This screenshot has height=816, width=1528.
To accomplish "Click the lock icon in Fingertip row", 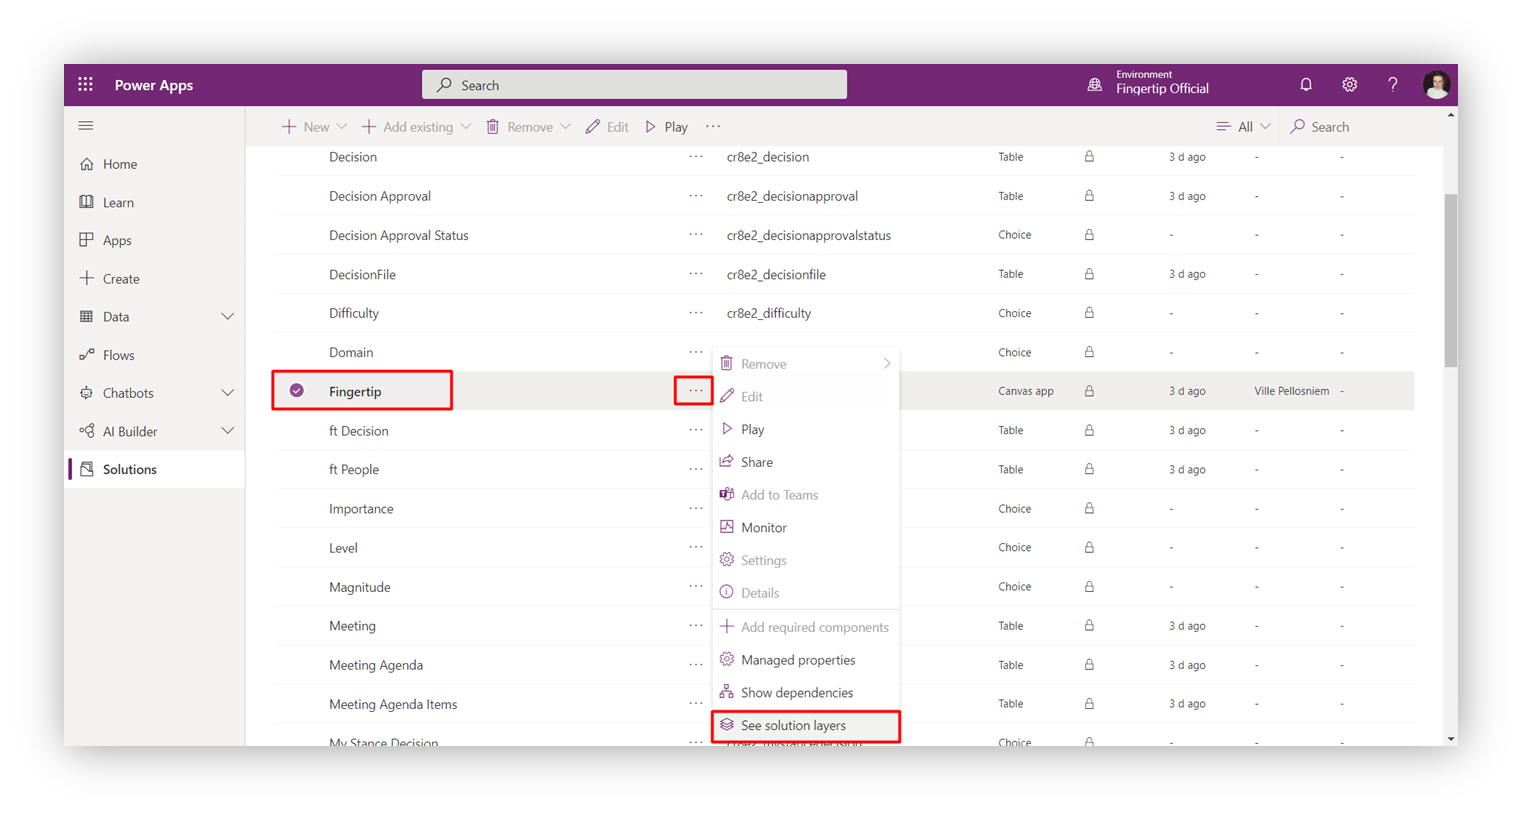I will click(x=1089, y=391).
